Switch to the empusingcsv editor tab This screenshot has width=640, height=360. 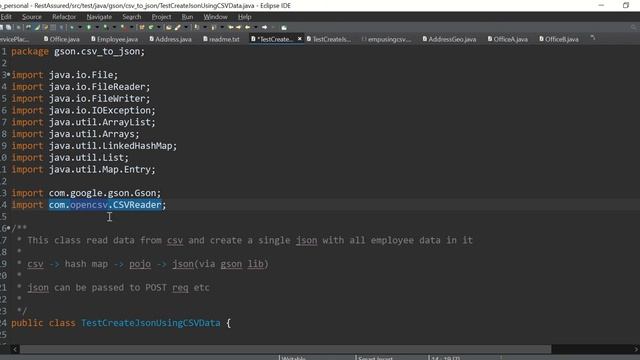click(x=387, y=39)
